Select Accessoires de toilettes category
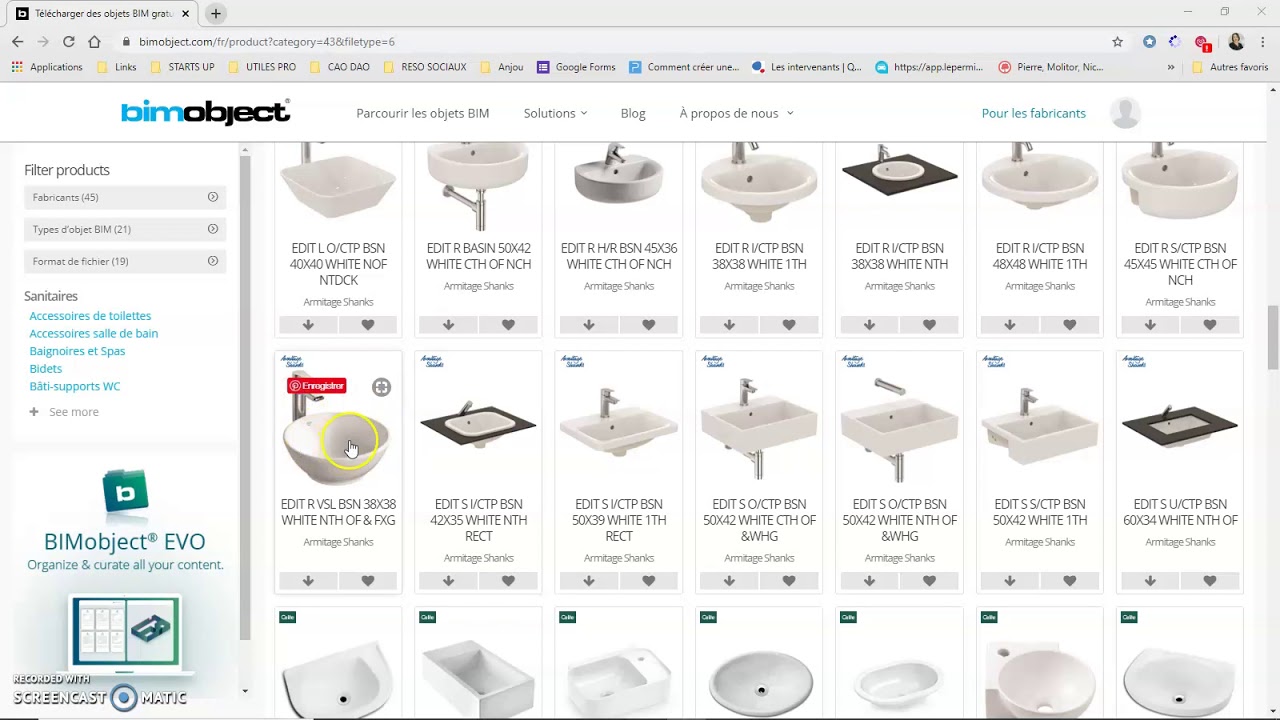Viewport: 1280px width, 720px height. 90,316
